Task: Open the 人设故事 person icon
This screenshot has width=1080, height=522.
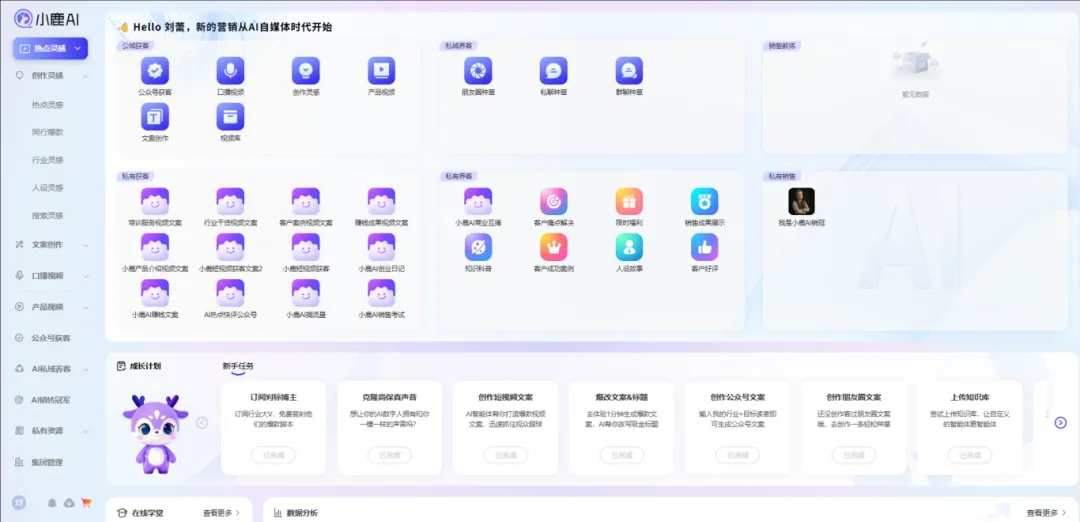Action: pos(629,247)
